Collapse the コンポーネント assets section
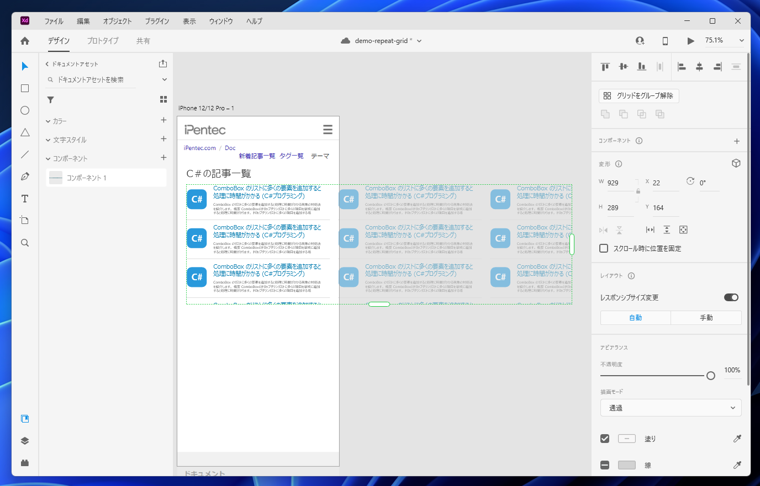This screenshot has width=760, height=486. click(x=48, y=158)
